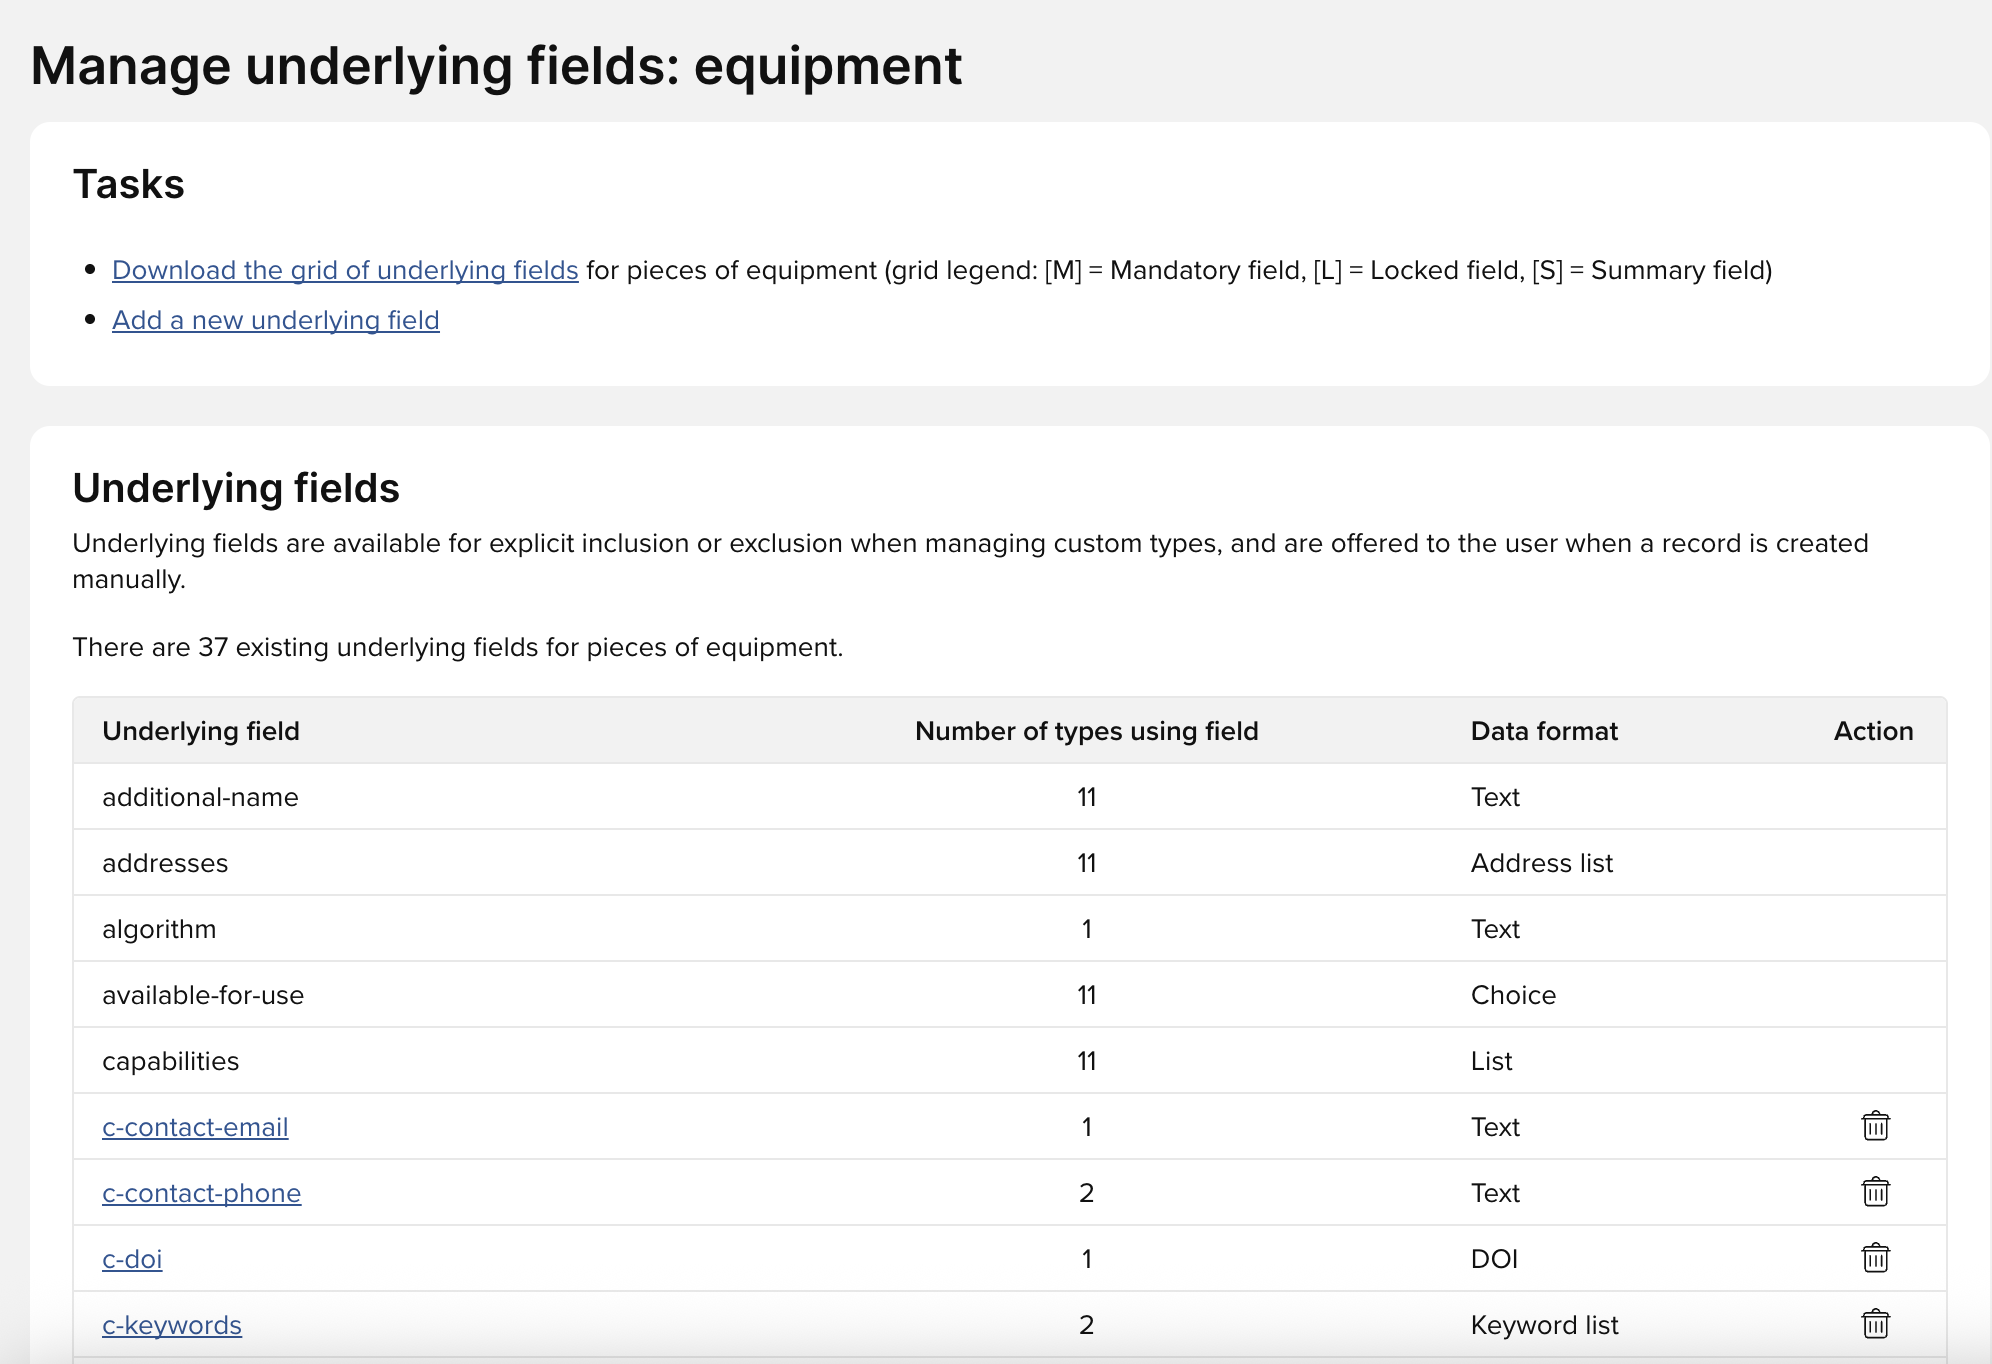1992x1364 pixels.
Task: Click the Action column header
Action: click(x=1873, y=731)
